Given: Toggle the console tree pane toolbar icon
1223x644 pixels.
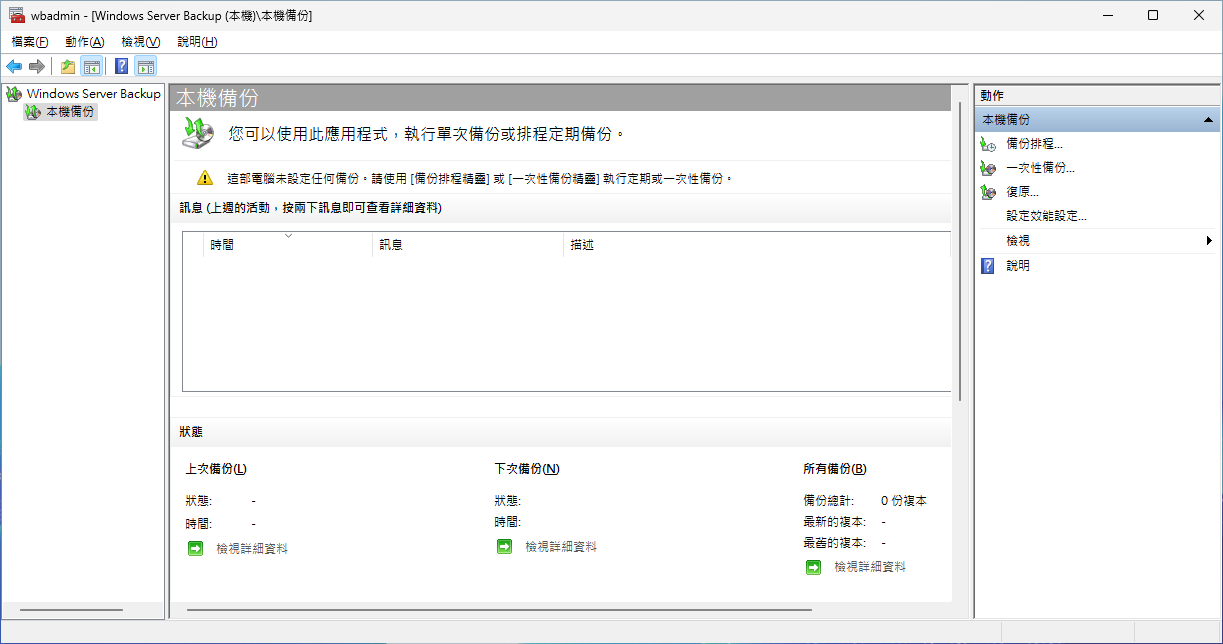Looking at the screenshot, I should 92,67.
